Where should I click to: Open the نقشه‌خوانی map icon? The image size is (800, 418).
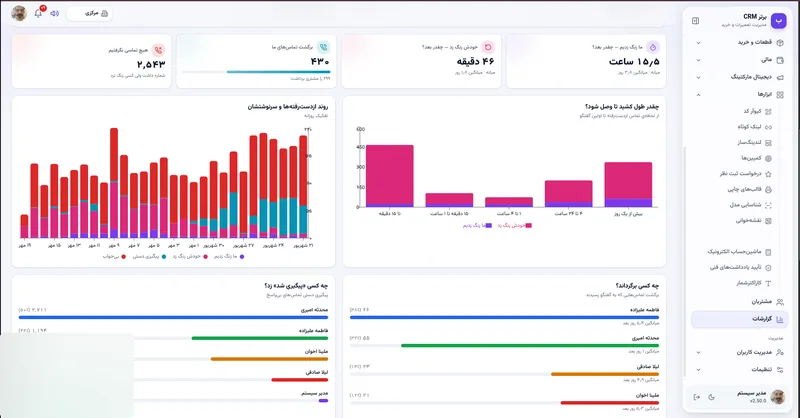(x=768, y=221)
